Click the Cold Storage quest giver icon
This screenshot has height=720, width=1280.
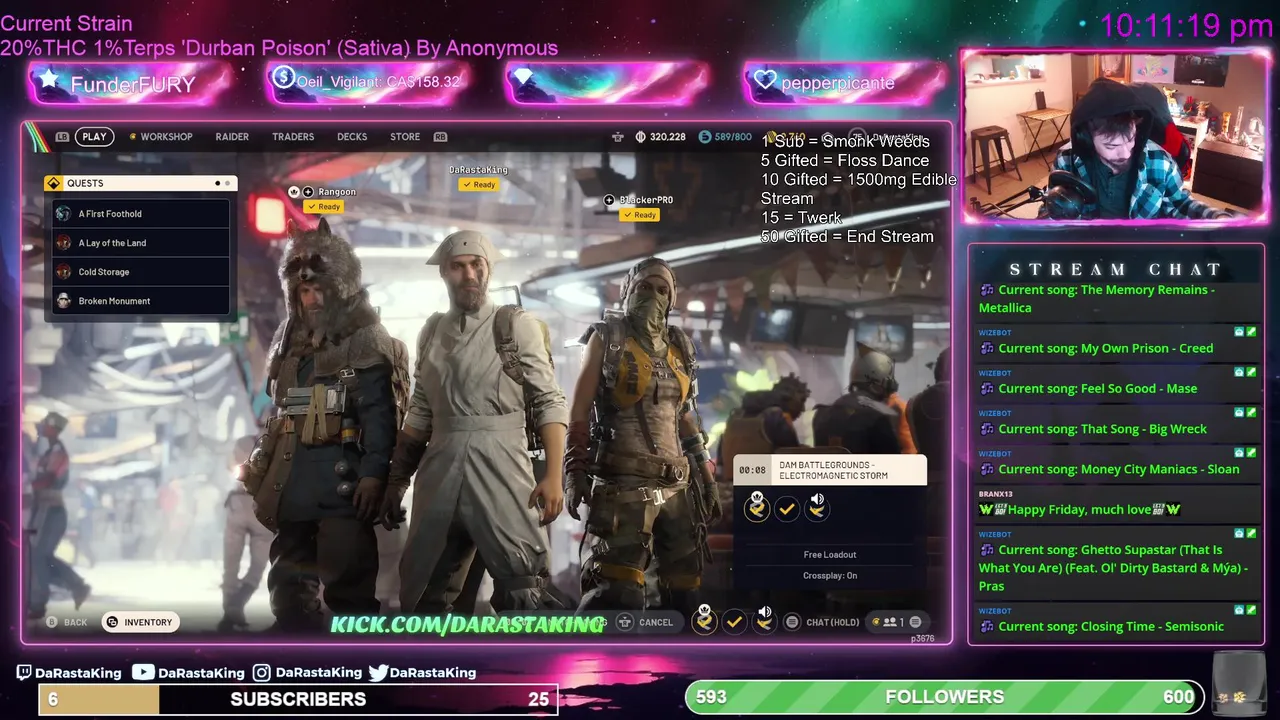tap(64, 272)
